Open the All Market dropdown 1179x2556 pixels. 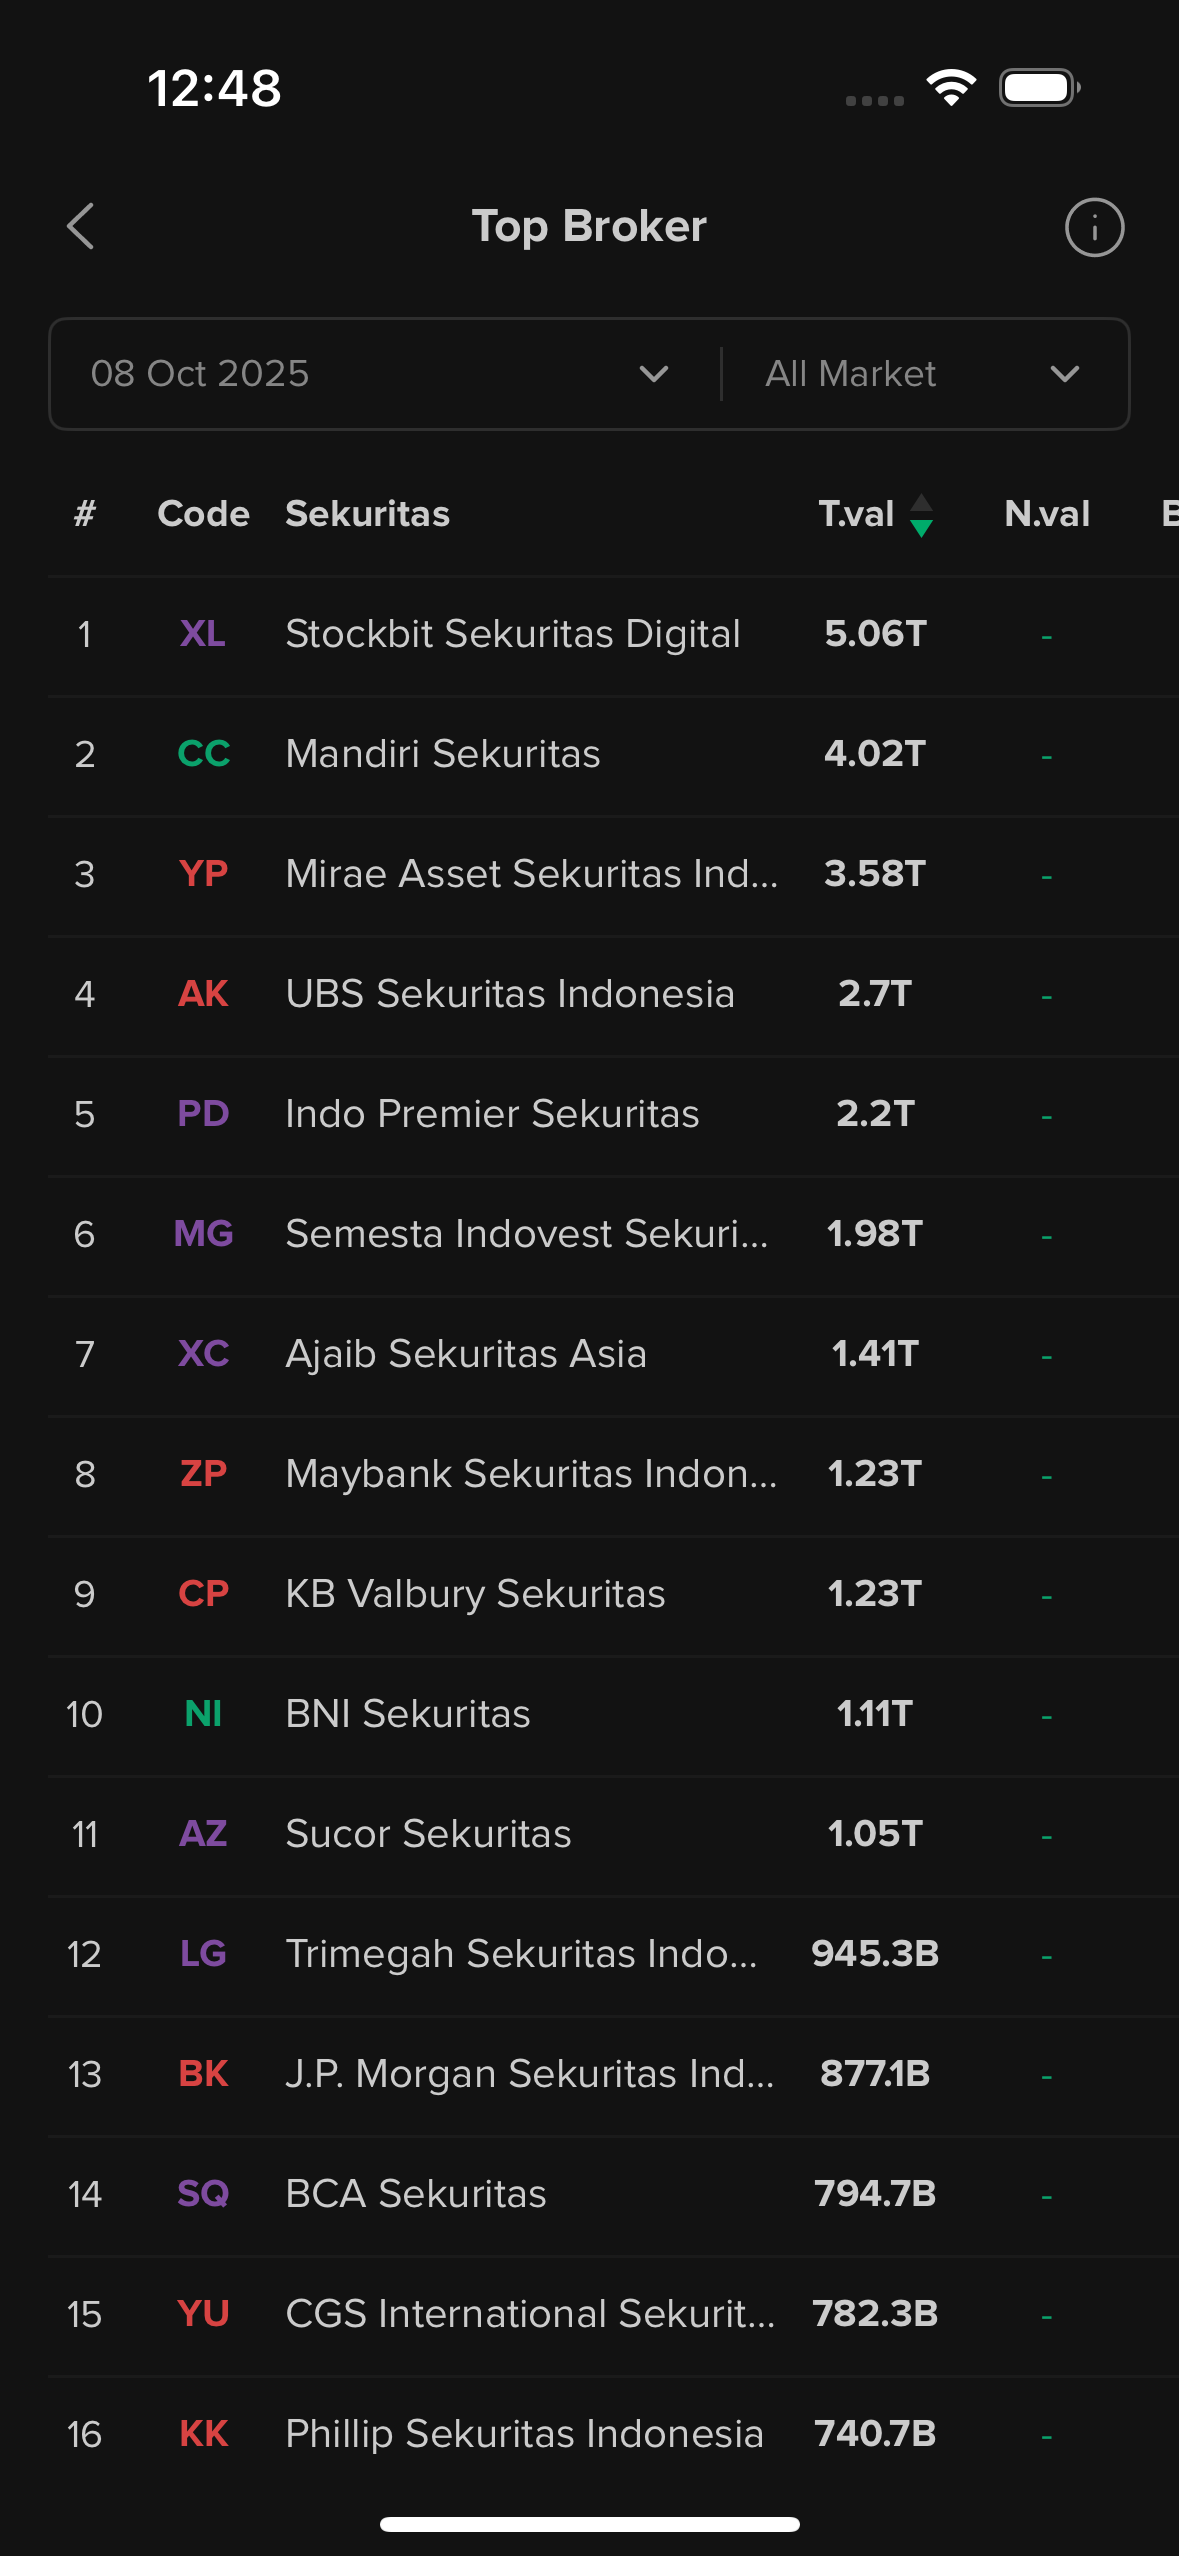(922, 374)
